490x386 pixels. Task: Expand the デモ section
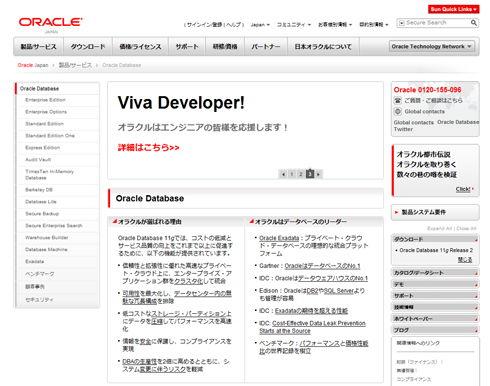pos(435,284)
